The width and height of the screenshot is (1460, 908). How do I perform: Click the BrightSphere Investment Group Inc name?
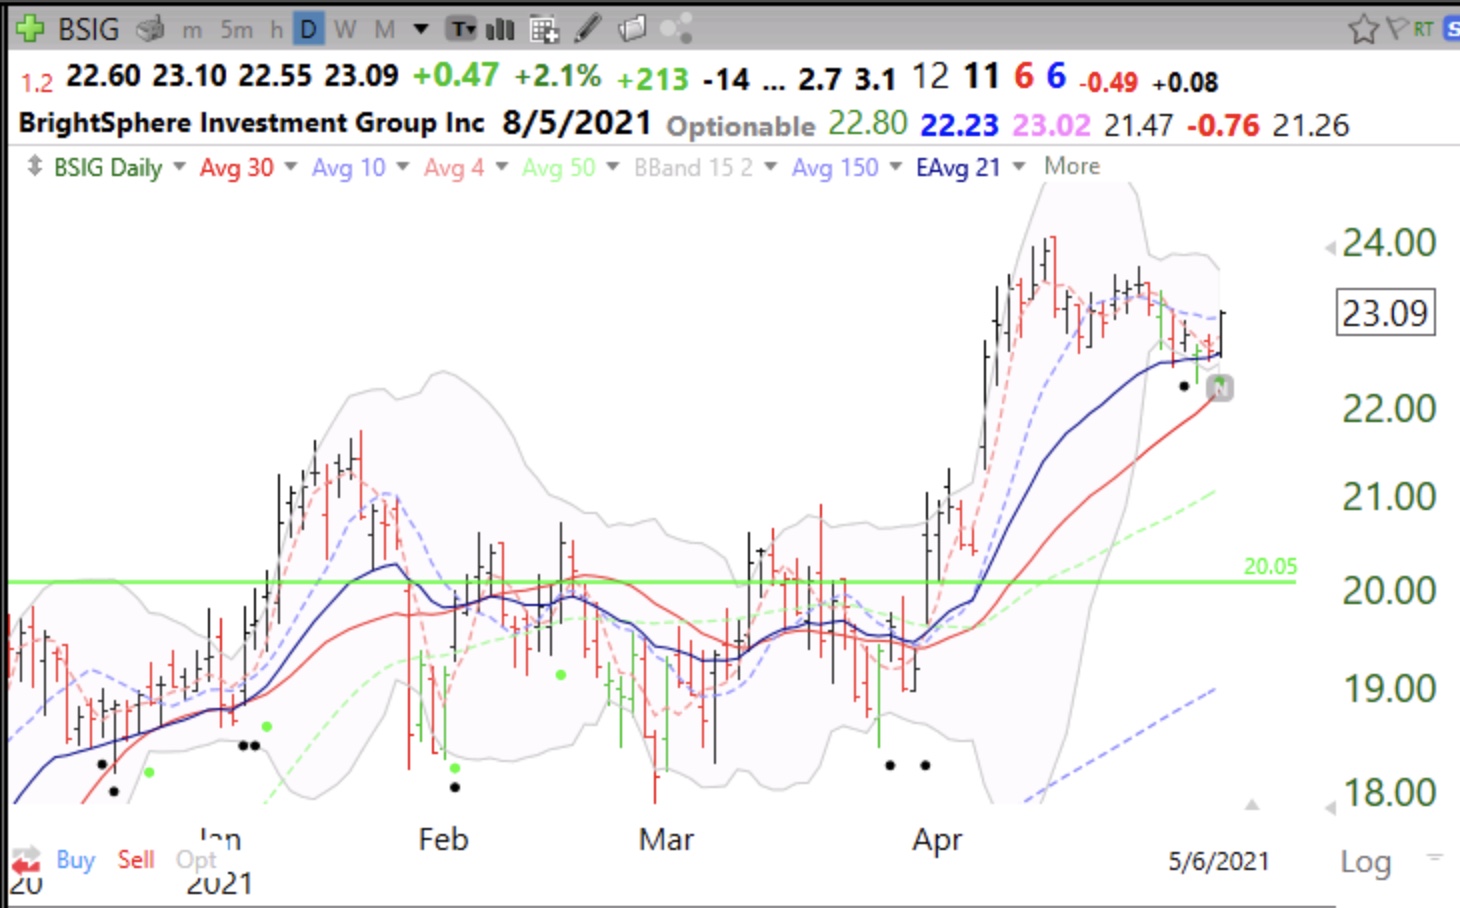click(x=251, y=123)
